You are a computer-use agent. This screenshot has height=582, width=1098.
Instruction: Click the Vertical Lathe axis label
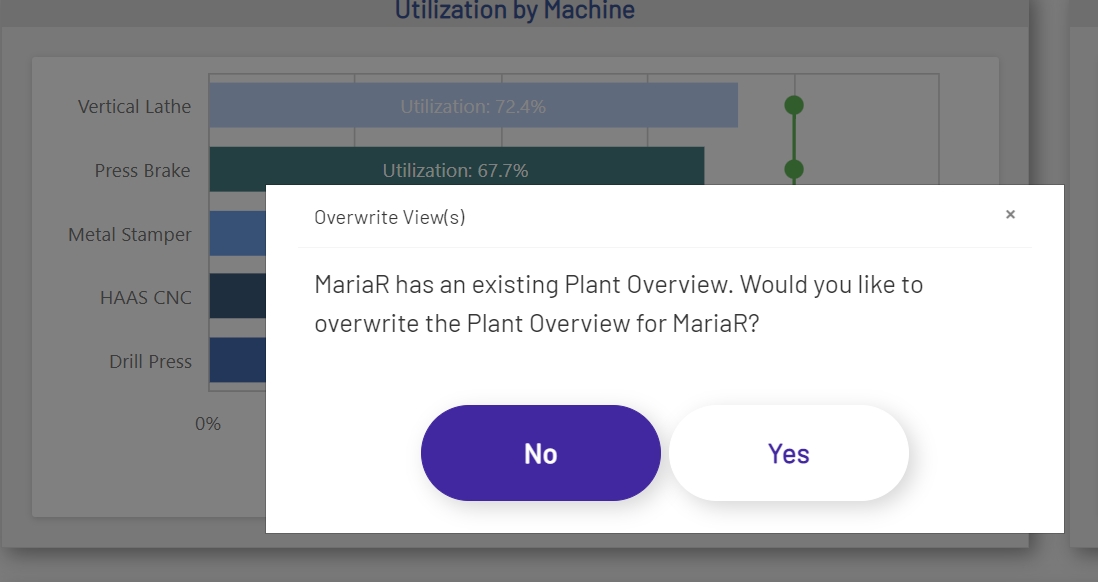point(134,106)
